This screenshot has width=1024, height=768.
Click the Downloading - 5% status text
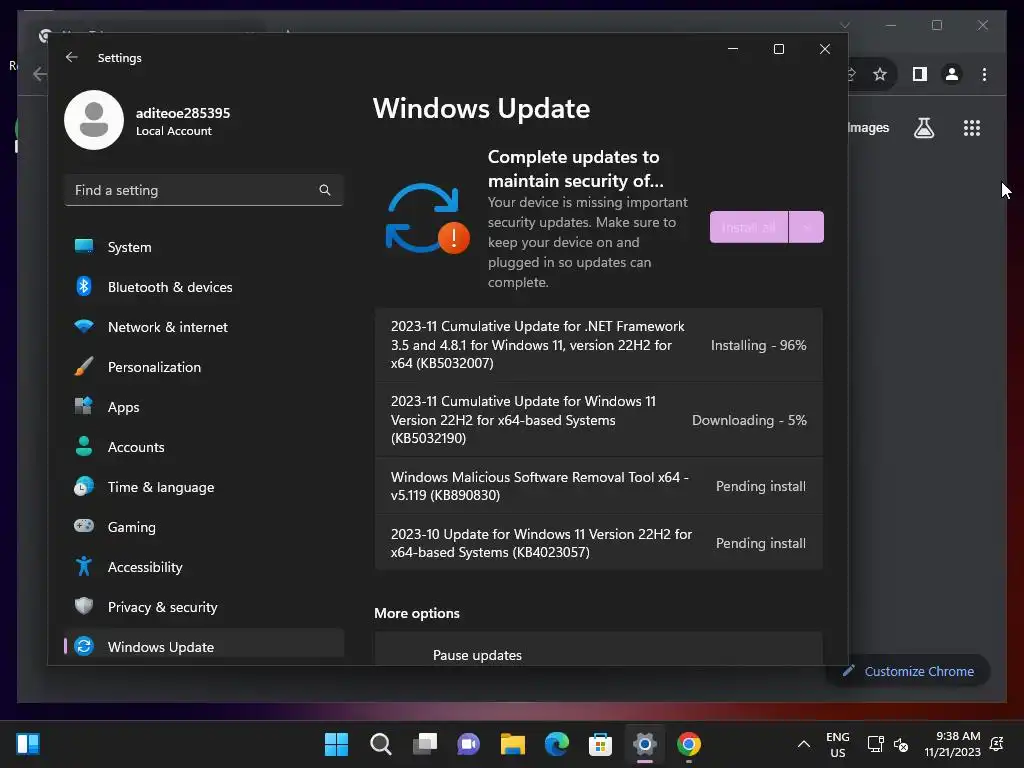tap(749, 421)
